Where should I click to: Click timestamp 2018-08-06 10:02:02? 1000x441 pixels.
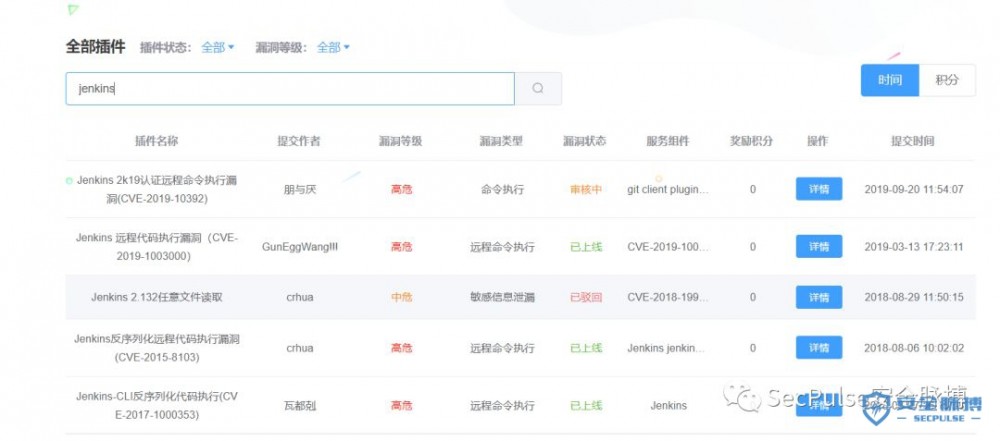point(914,348)
